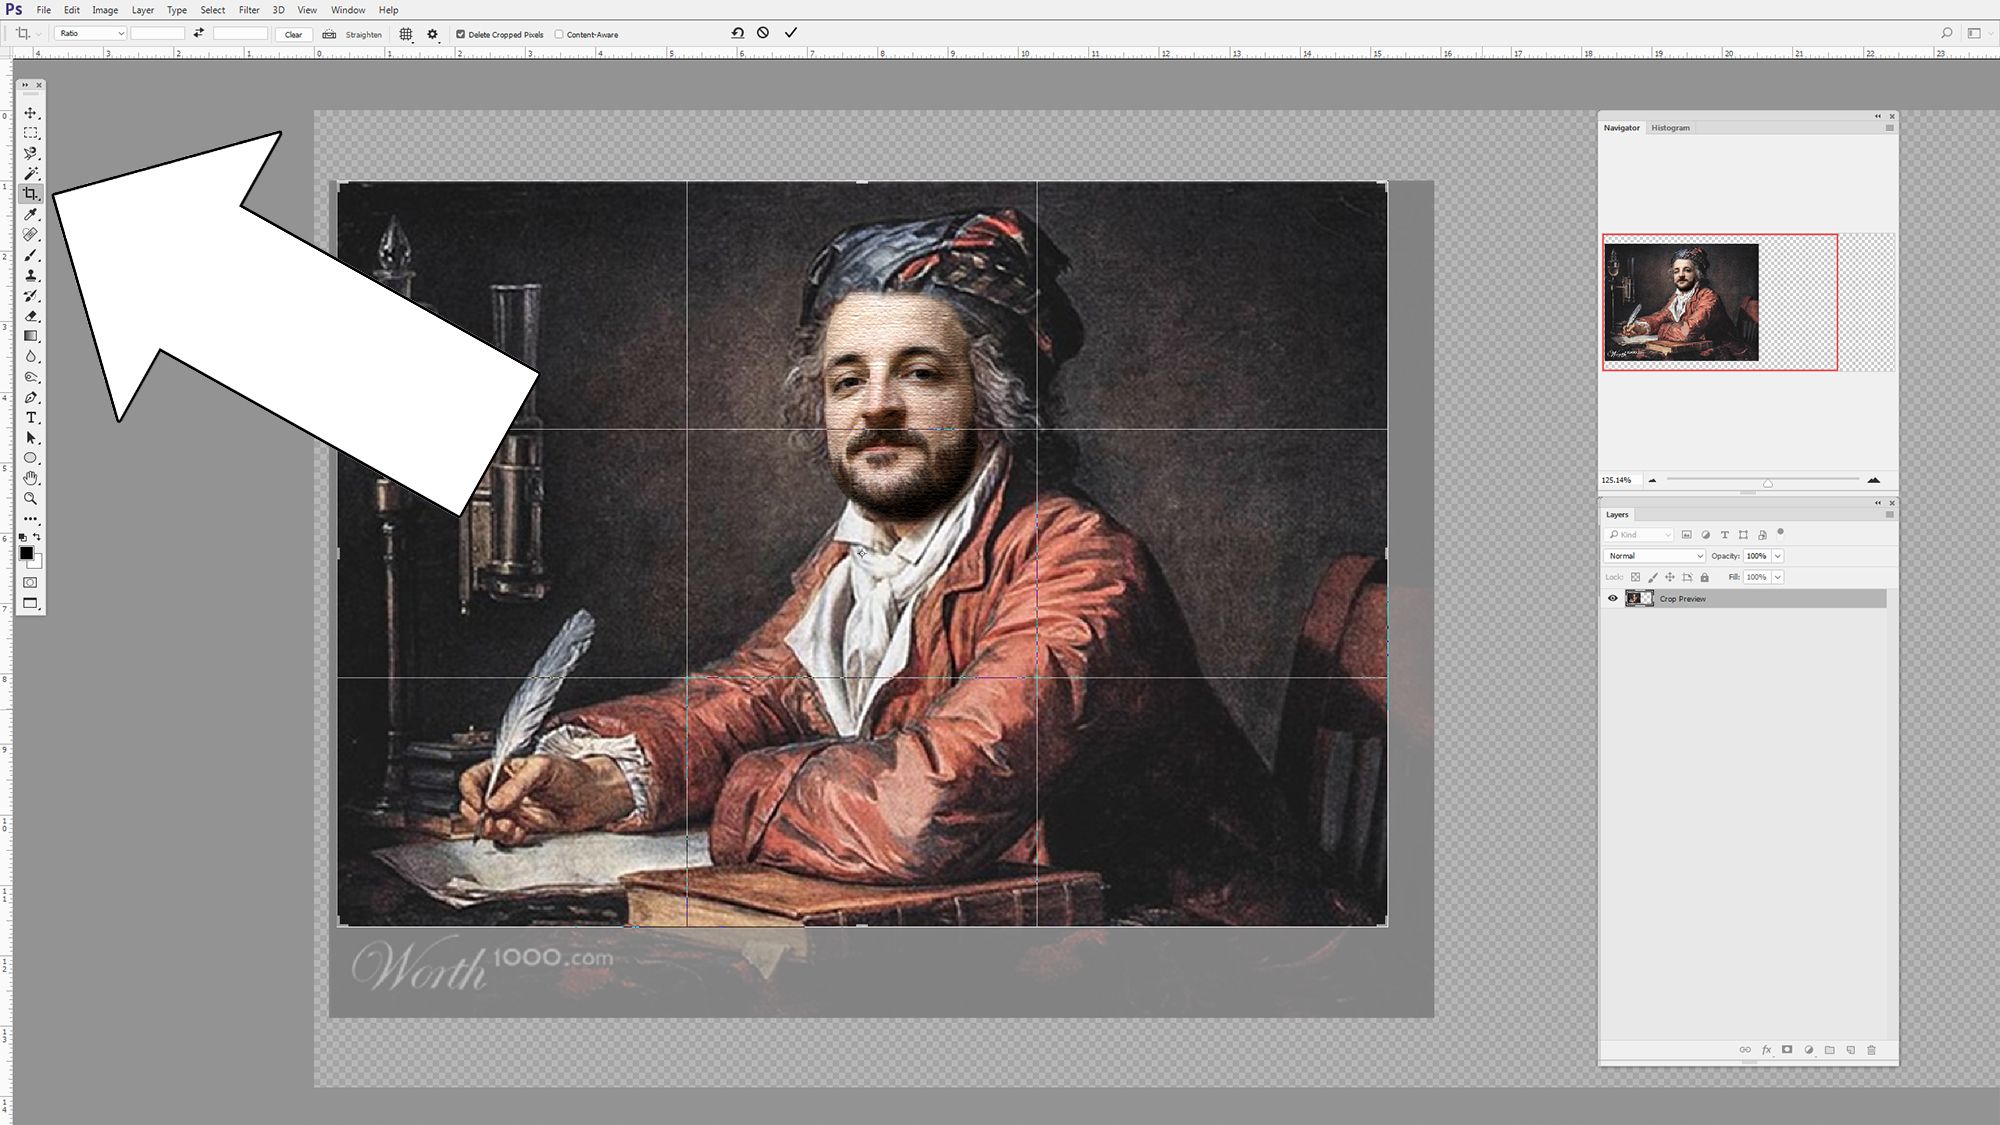Select the Magic Wand tool
Image resolution: width=2000 pixels, height=1125 pixels.
pos(31,174)
